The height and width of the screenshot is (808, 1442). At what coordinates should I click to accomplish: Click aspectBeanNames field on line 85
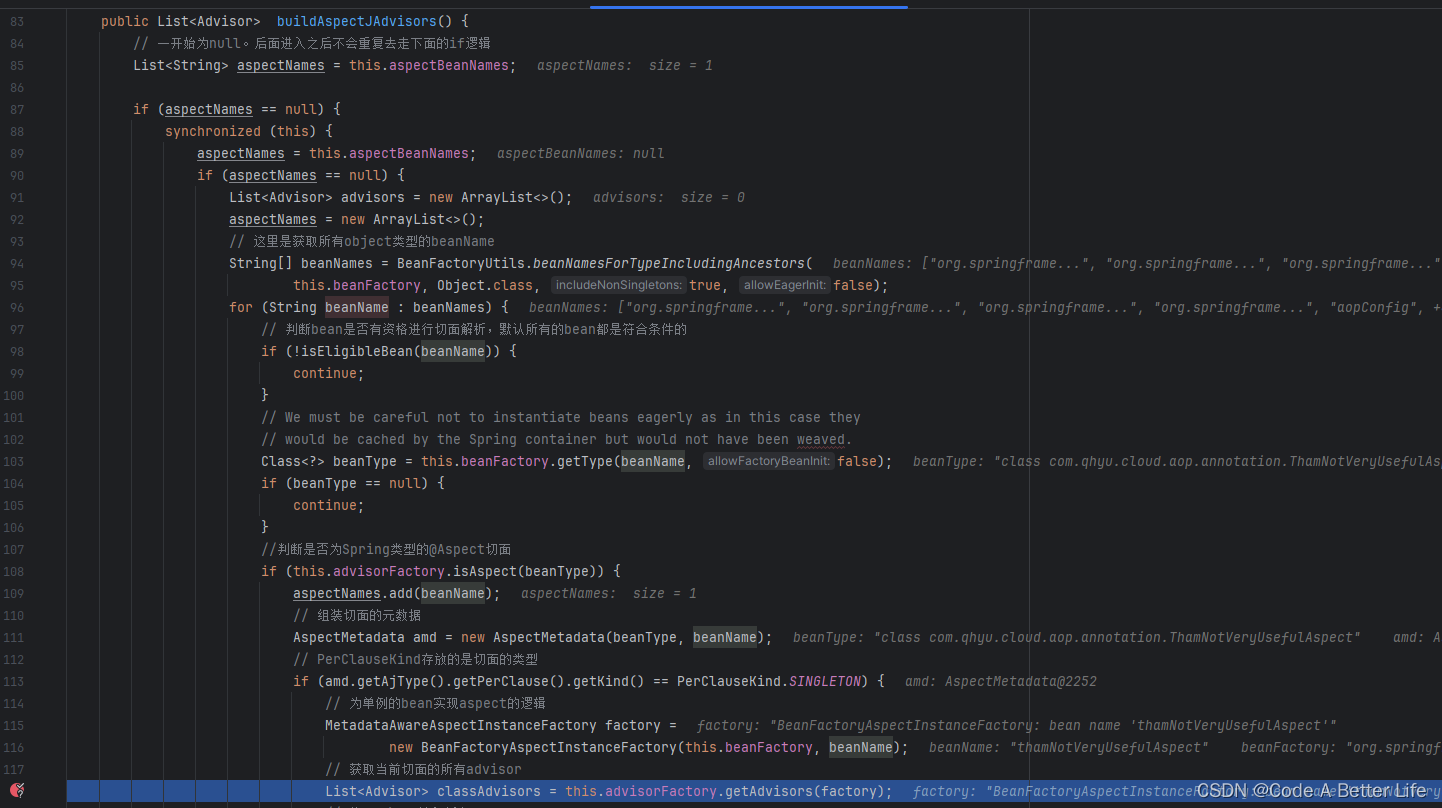449,65
